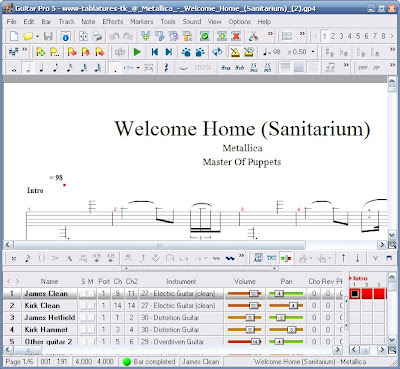Apply the tie note arc icon

coord(183,68)
